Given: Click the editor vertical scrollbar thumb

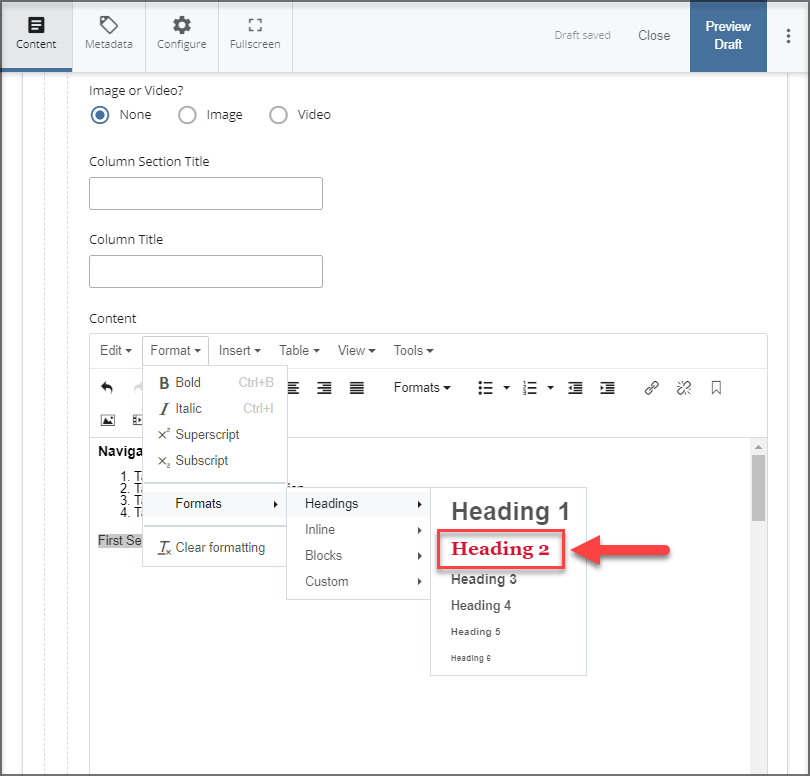Looking at the screenshot, I should pos(758,488).
